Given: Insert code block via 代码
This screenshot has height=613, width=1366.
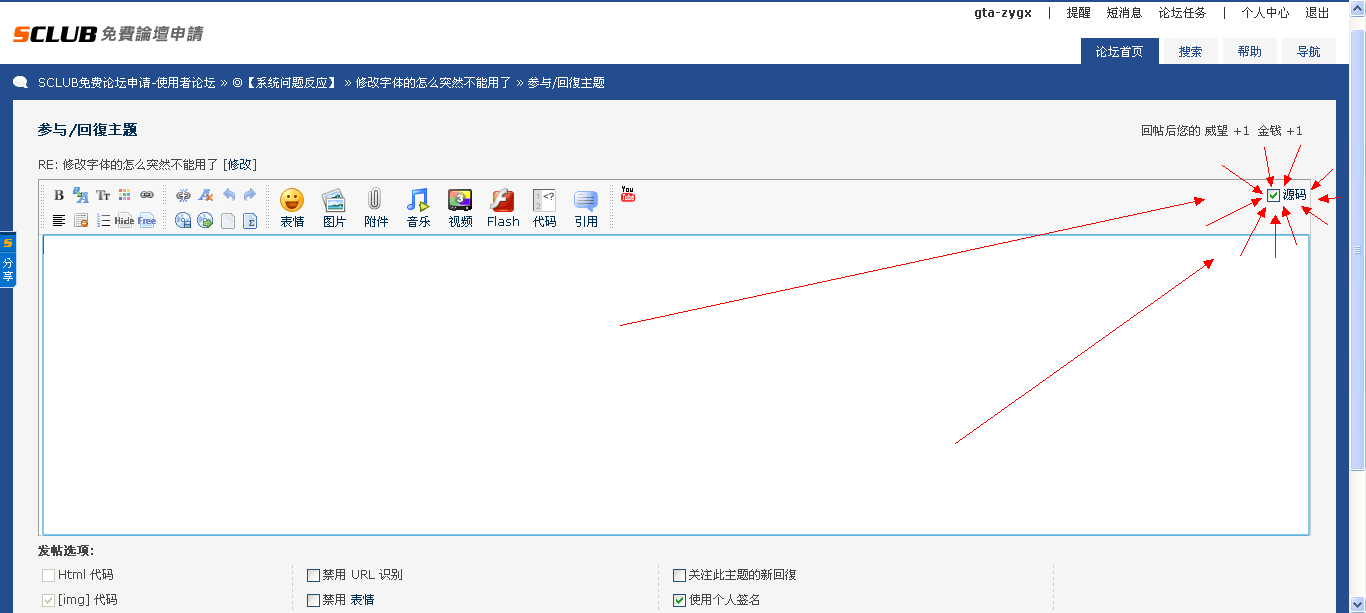Looking at the screenshot, I should tap(544, 208).
